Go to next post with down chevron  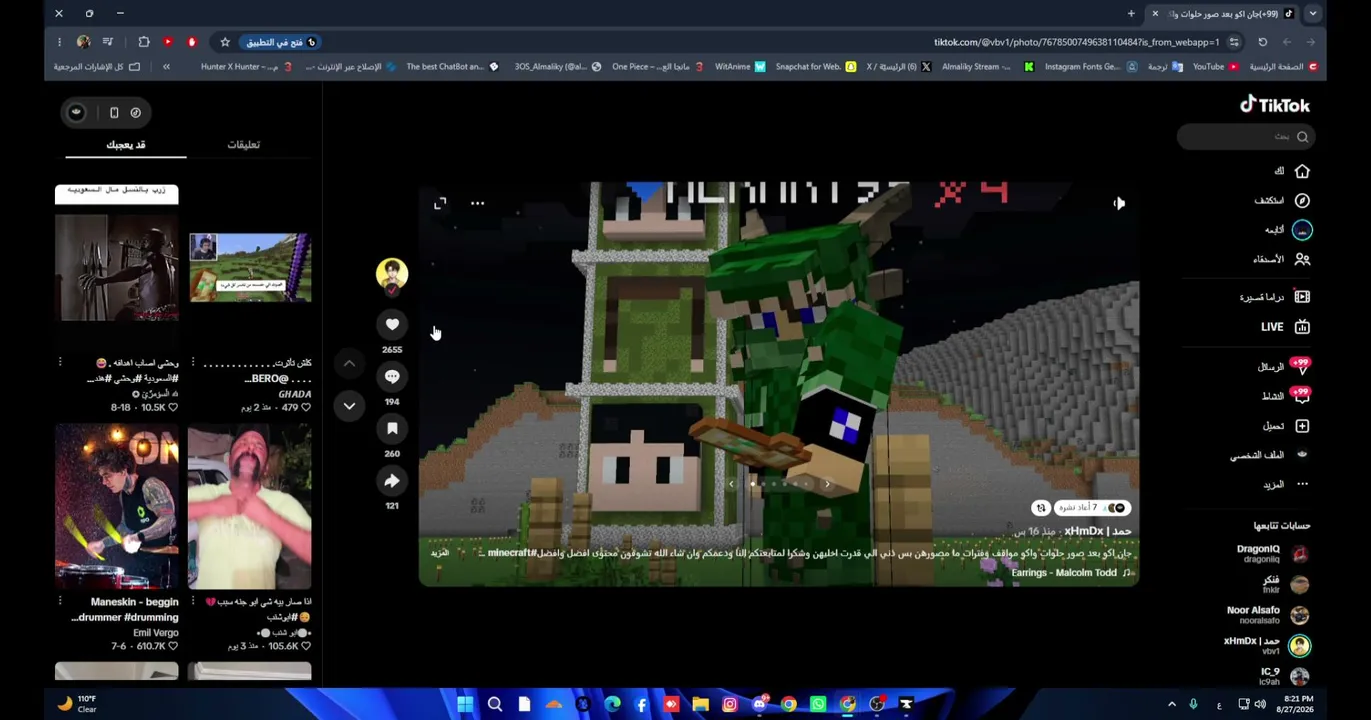click(349, 406)
